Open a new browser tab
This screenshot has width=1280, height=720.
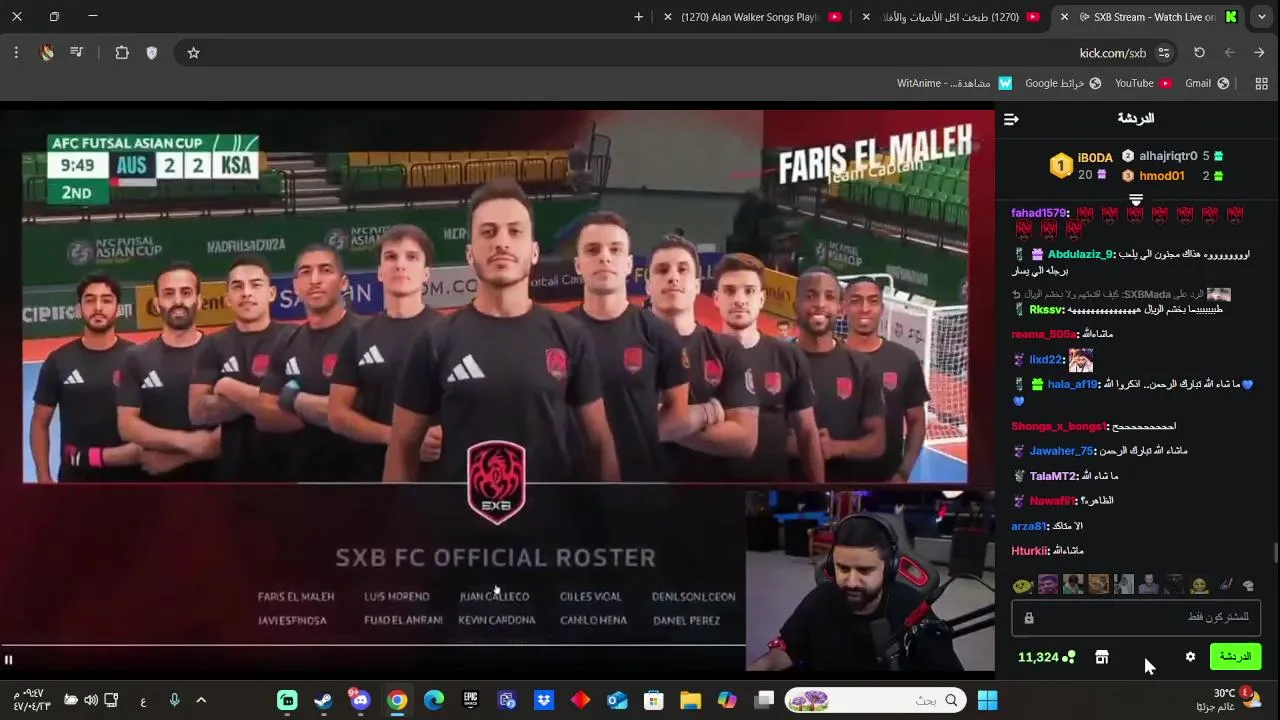pos(638,17)
